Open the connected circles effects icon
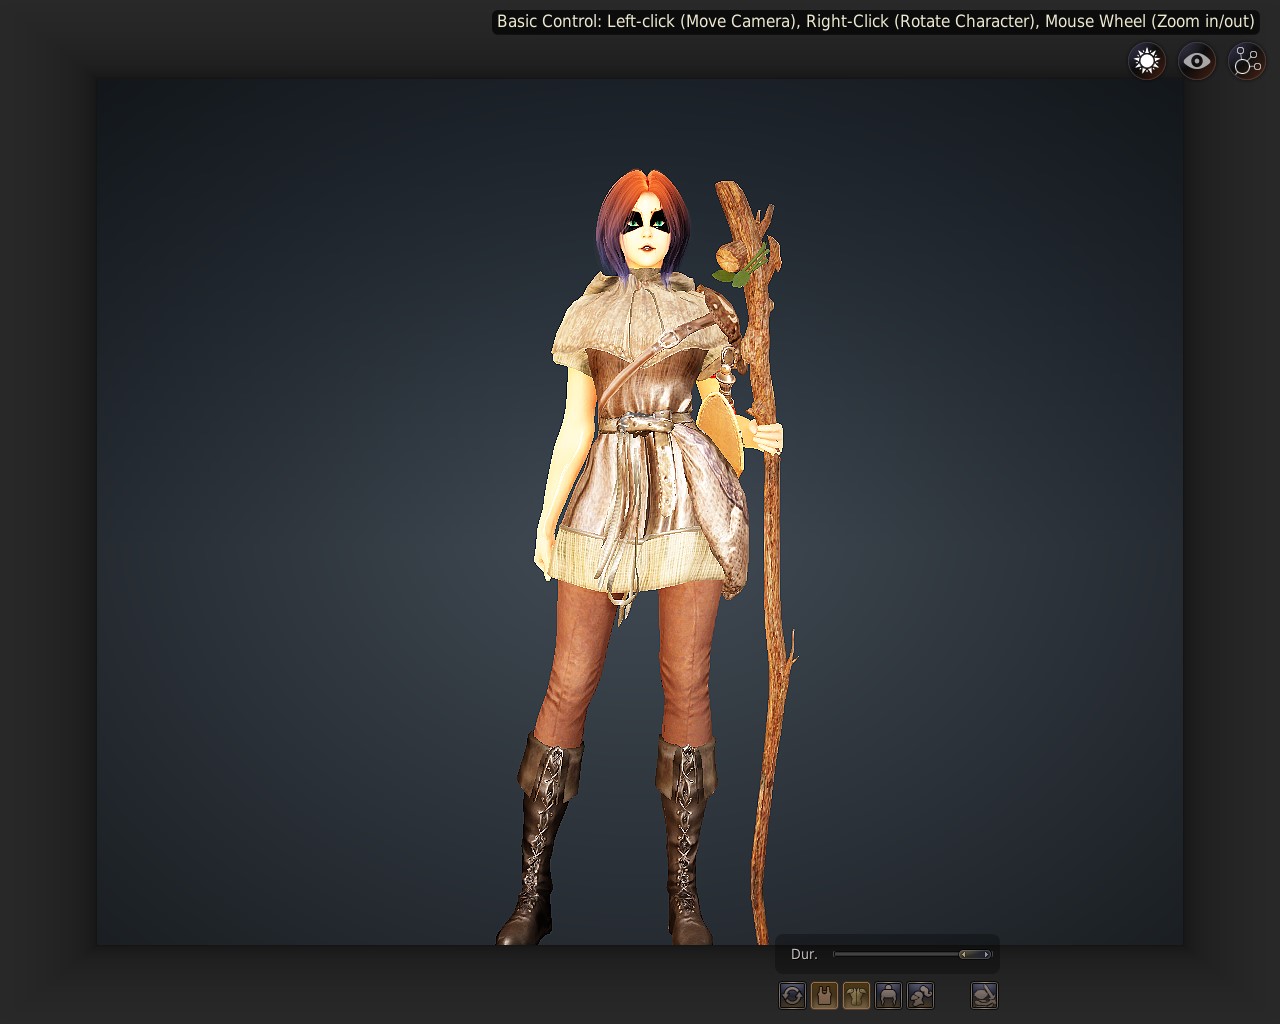 [x=1247, y=62]
